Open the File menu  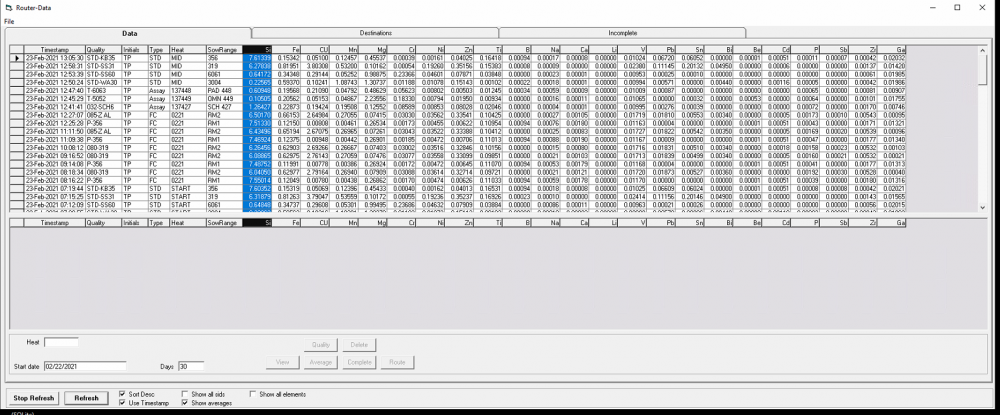tap(8, 21)
